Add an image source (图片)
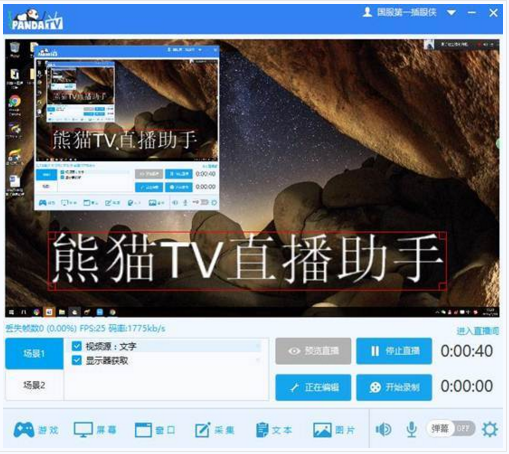The width and height of the screenshot is (509, 454). (x=334, y=430)
